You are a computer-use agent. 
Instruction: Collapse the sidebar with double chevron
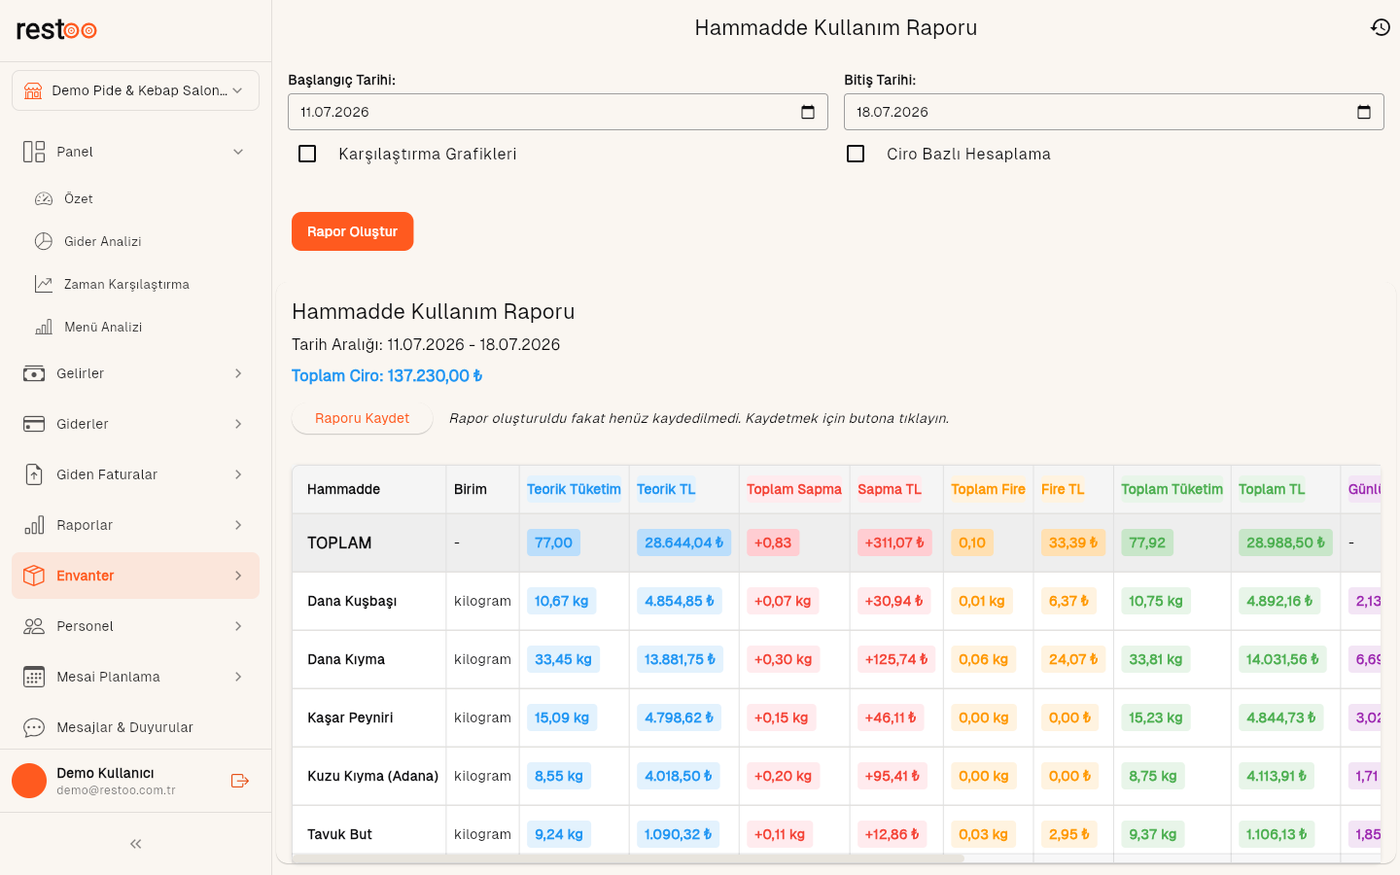point(136,844)
